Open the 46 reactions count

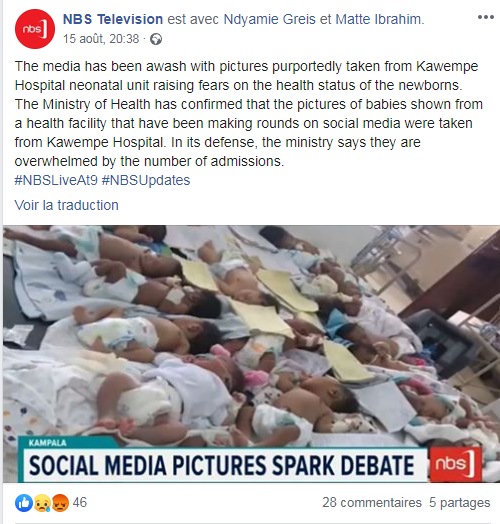coord(80,503)
